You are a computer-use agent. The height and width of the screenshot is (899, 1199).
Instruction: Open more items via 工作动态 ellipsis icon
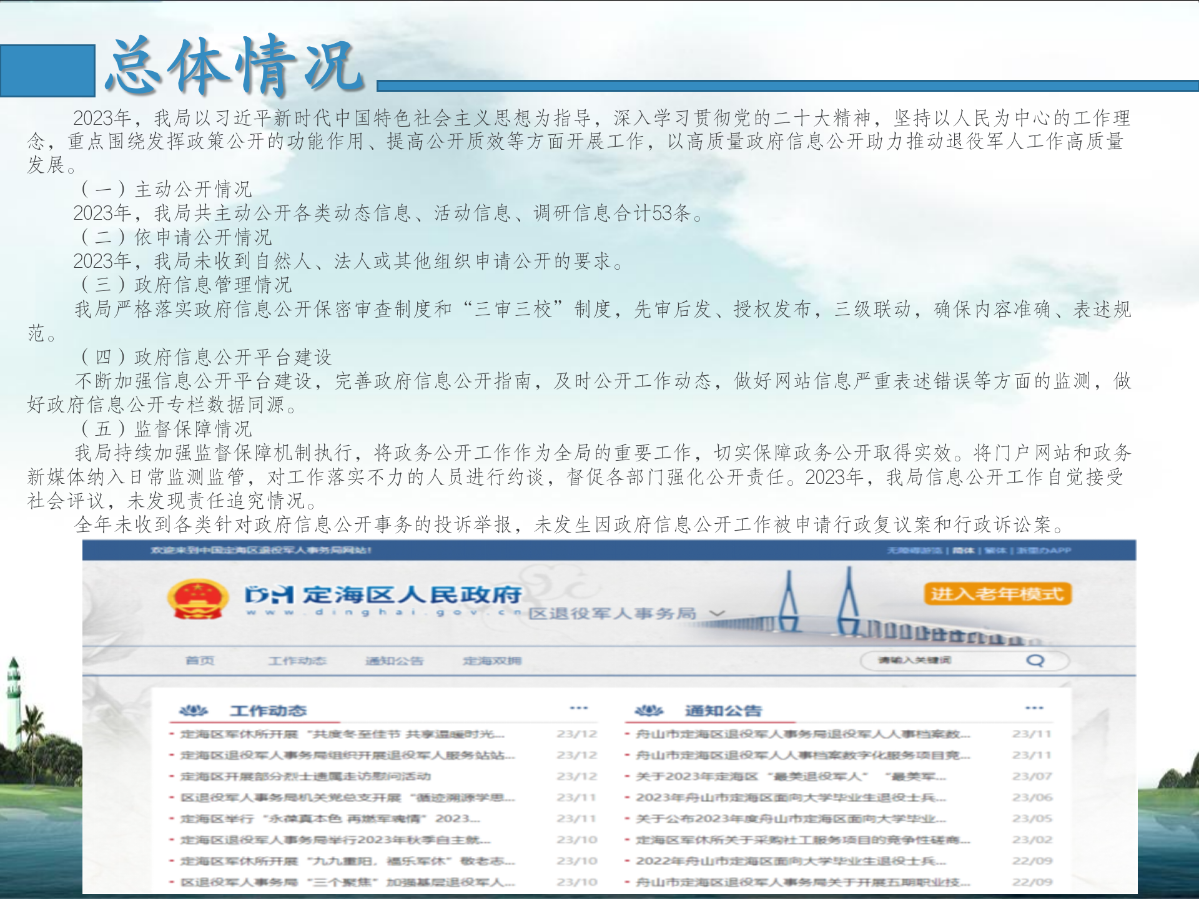(578, 707)
